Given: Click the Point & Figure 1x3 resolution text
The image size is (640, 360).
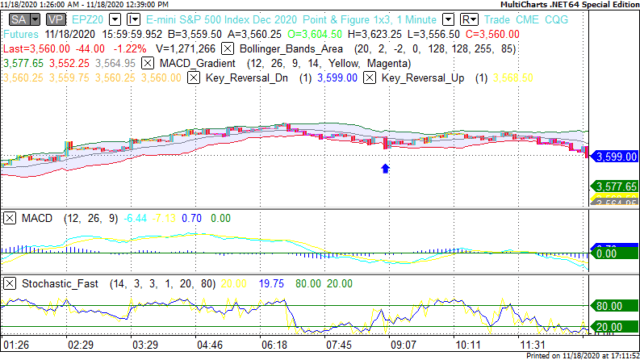Looking at the screenshot, I should point(346,20).
